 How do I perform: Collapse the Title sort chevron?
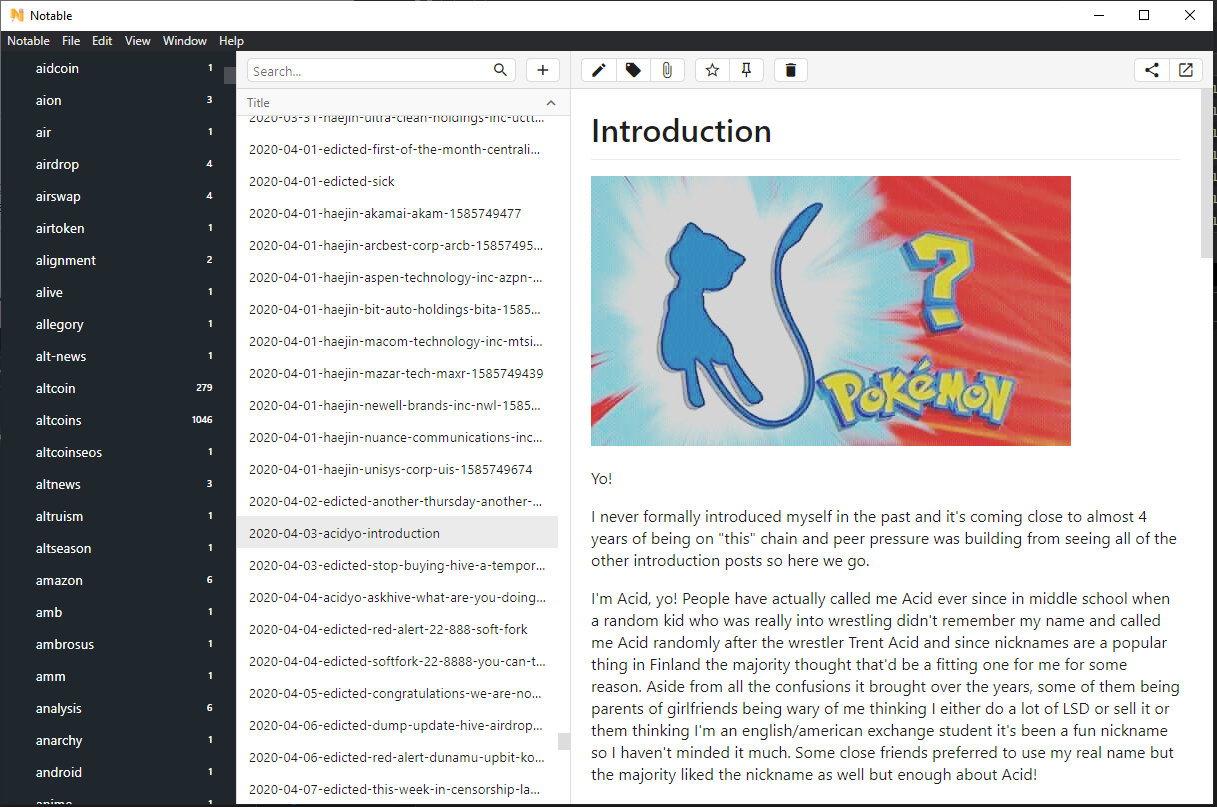[551, 102]
